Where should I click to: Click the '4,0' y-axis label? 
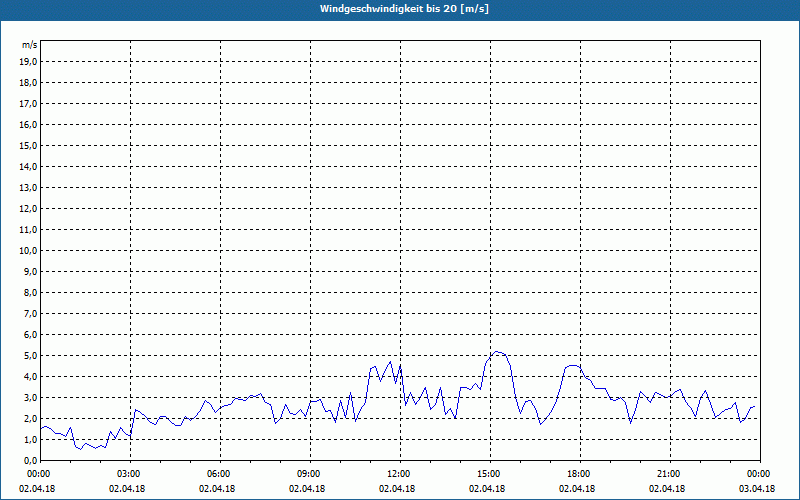(x=30, y=377)
